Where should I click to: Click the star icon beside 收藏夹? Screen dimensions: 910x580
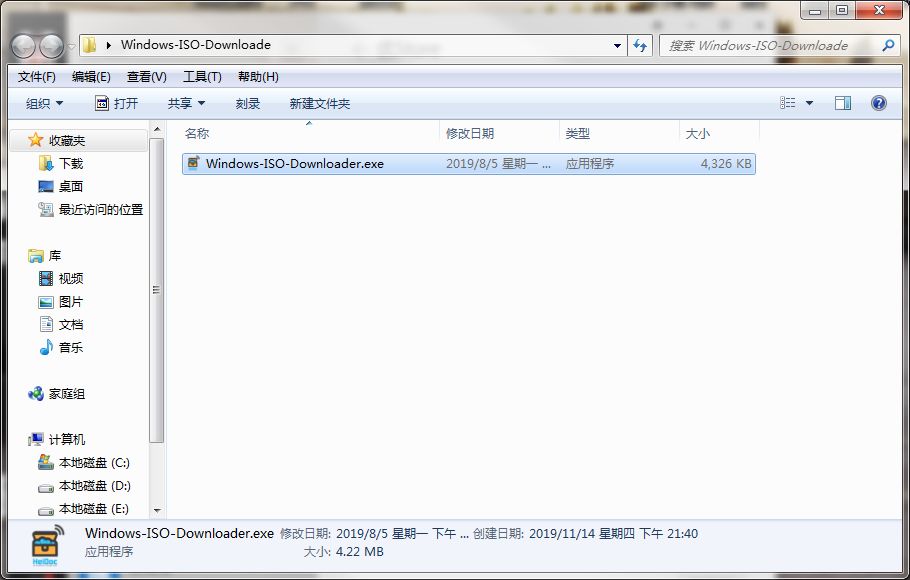point(35,139)
